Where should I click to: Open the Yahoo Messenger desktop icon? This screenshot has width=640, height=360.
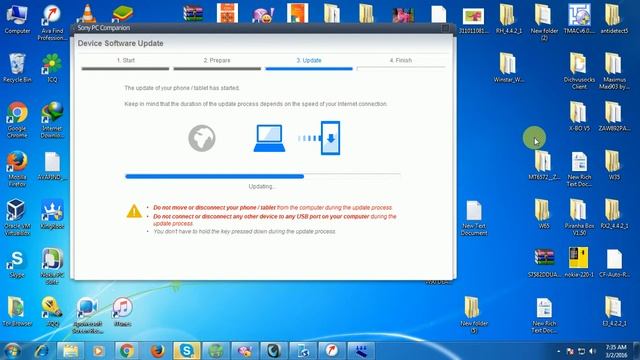click(x=262, y=15)
